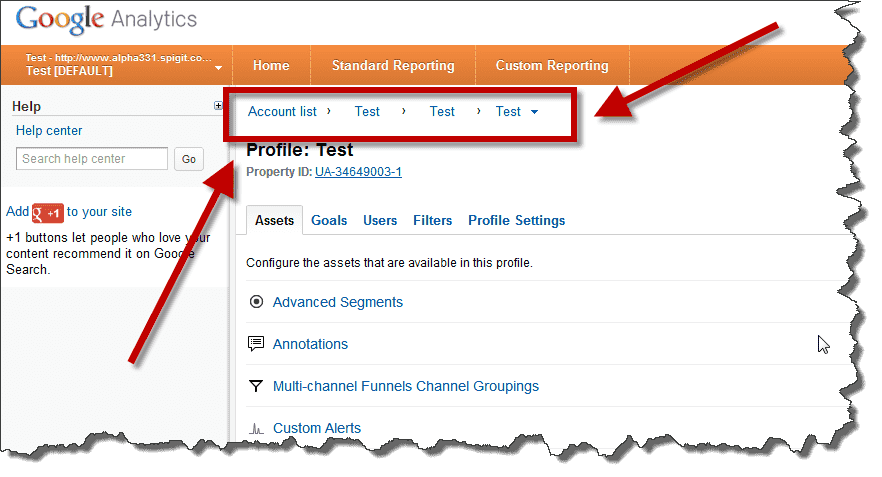Switch to the Filters tab
The width and height of the screenshot is (882, 477).
point(433,220)
